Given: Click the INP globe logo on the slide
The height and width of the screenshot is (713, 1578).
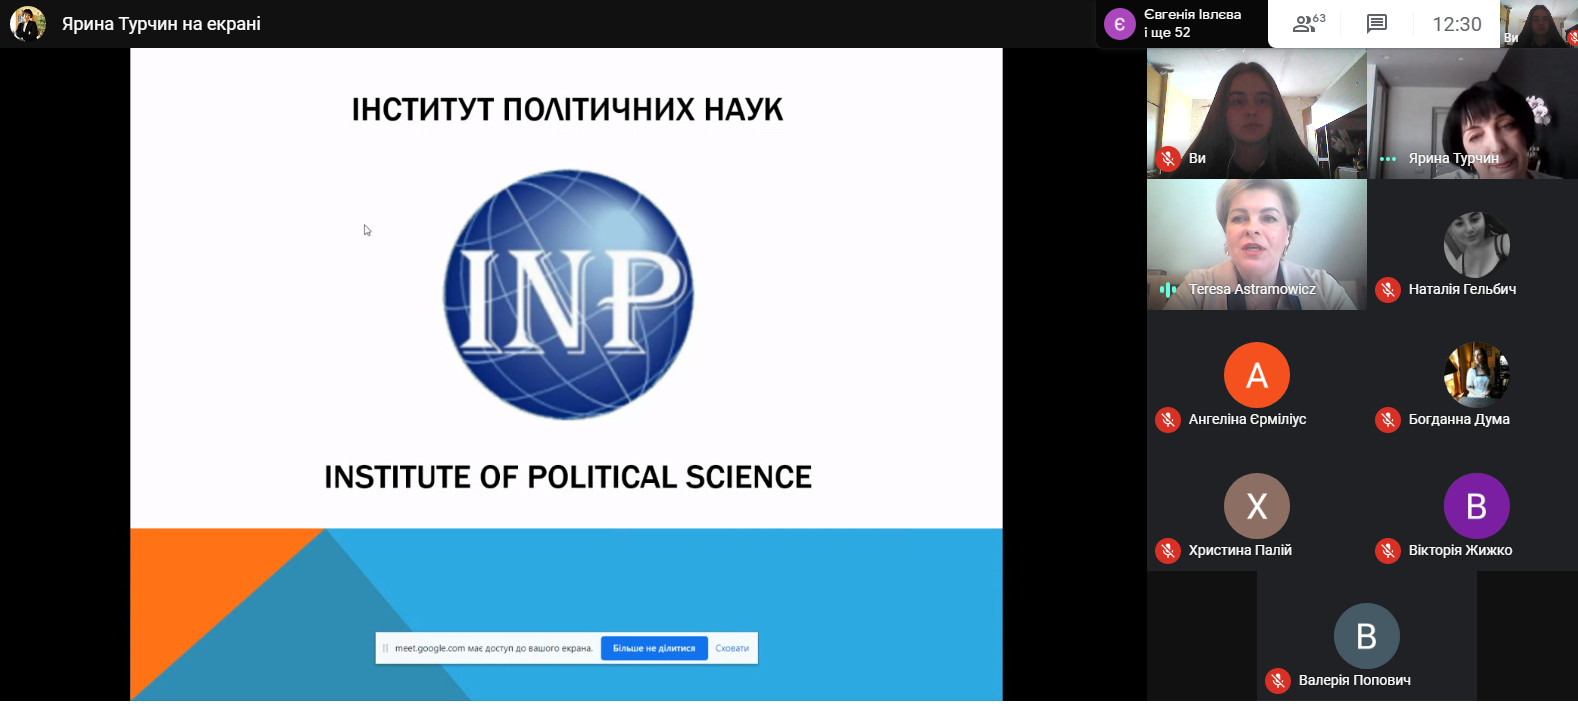Looking at the screenshot, I should click(568, 294).
